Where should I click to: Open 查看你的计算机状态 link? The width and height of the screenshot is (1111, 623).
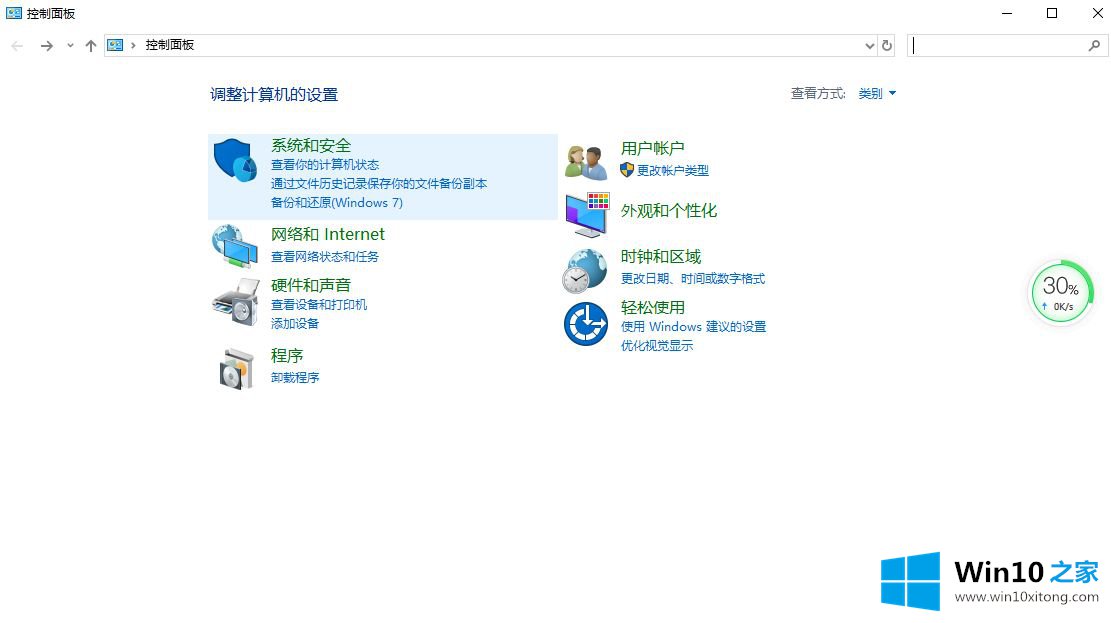(325, 164)
